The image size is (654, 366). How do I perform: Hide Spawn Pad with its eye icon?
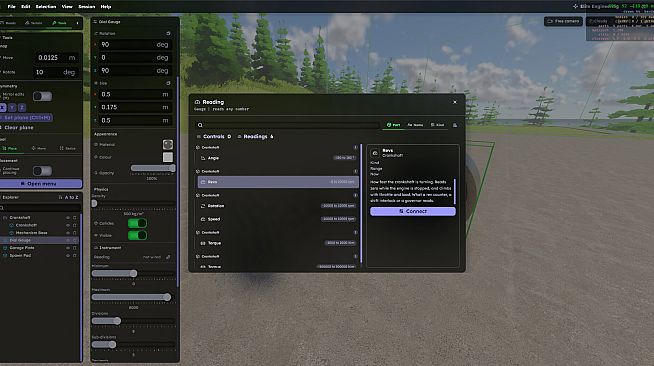coord(68,255)
